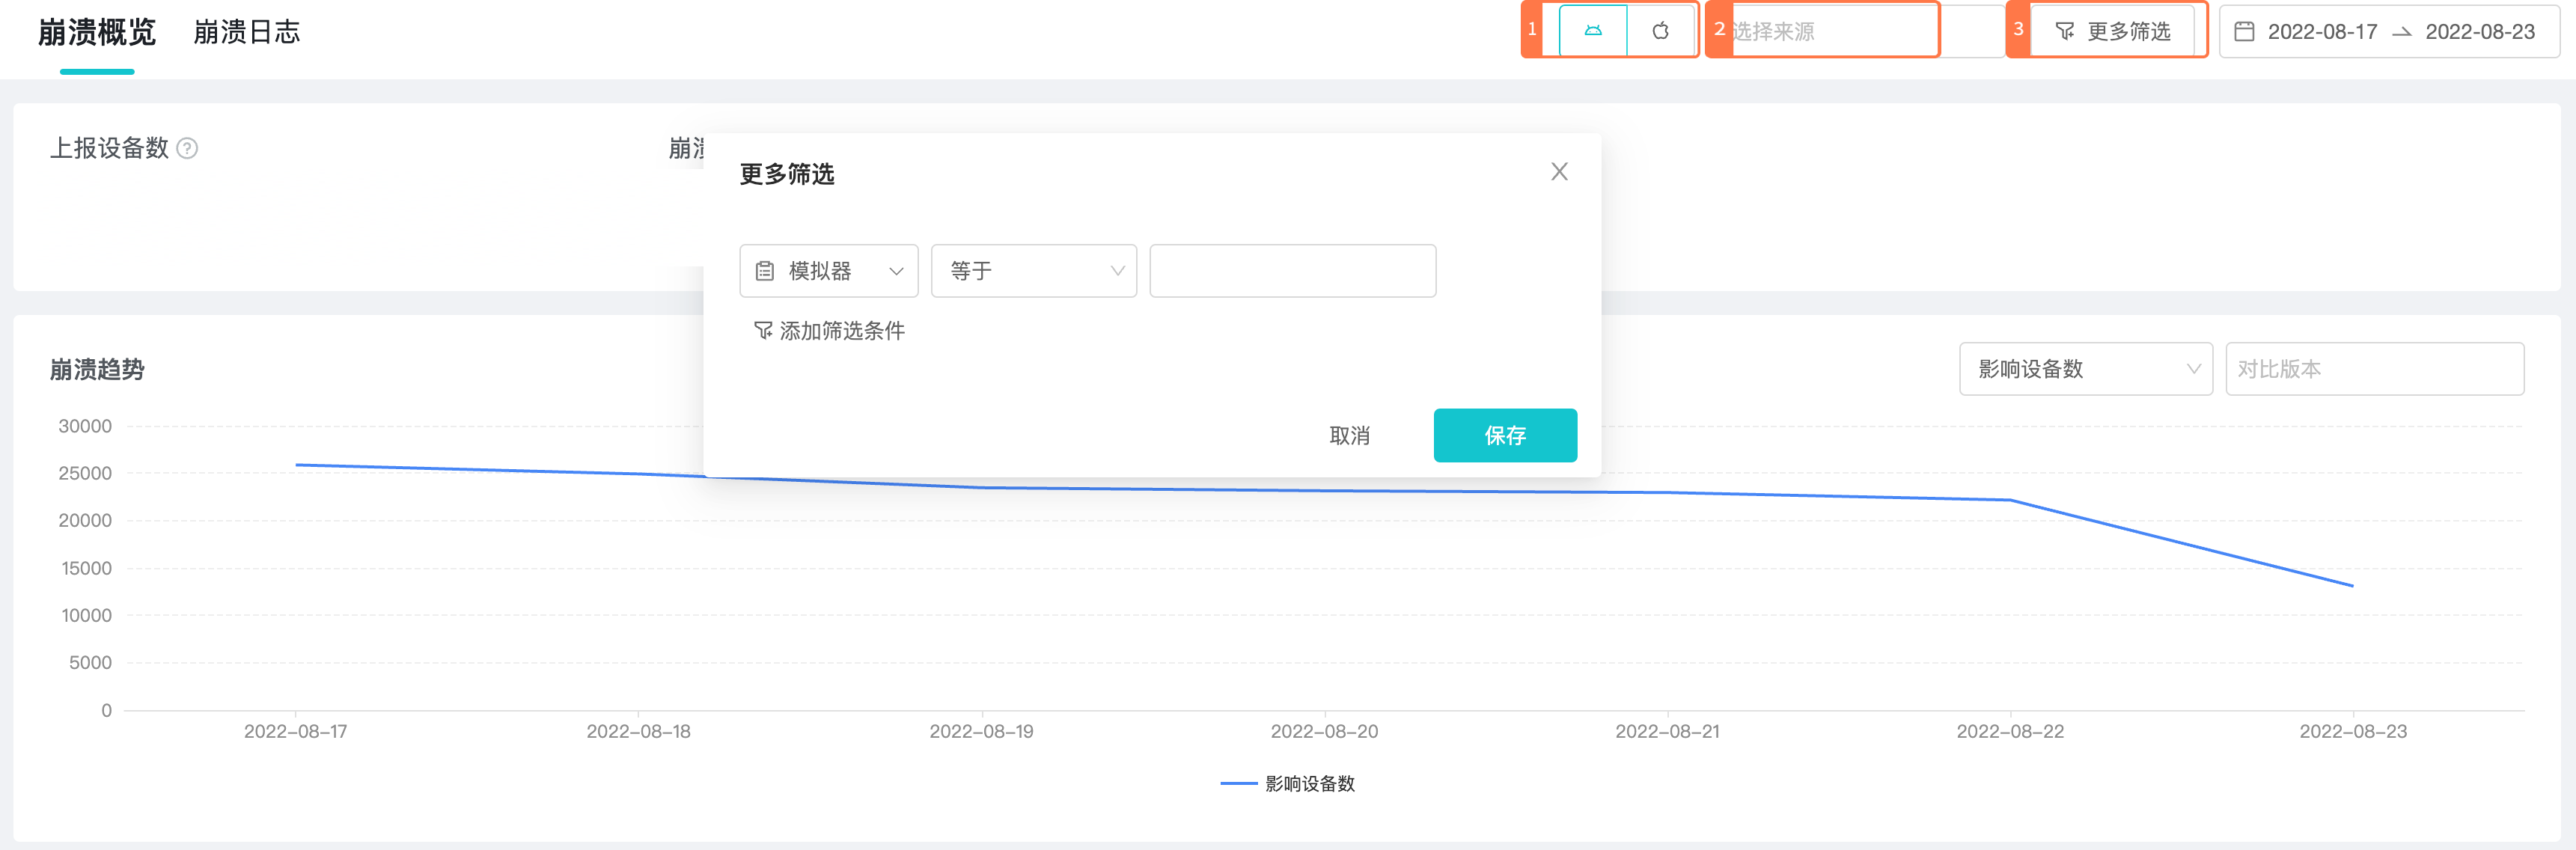
Task: Click the calendar icon before date range
Action: (x=2247, y=31)
